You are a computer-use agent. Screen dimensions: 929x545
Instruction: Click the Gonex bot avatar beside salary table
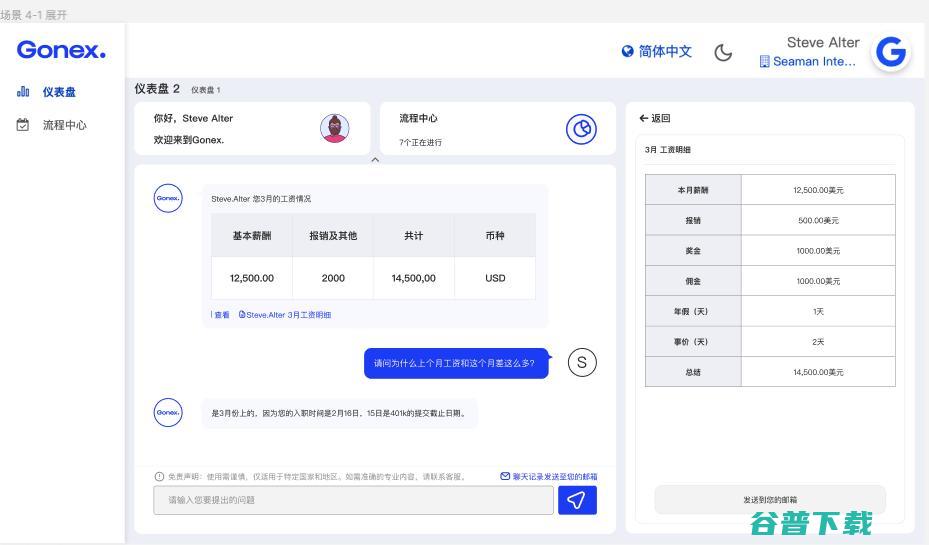pyautogui.click(x=168, y=198)
